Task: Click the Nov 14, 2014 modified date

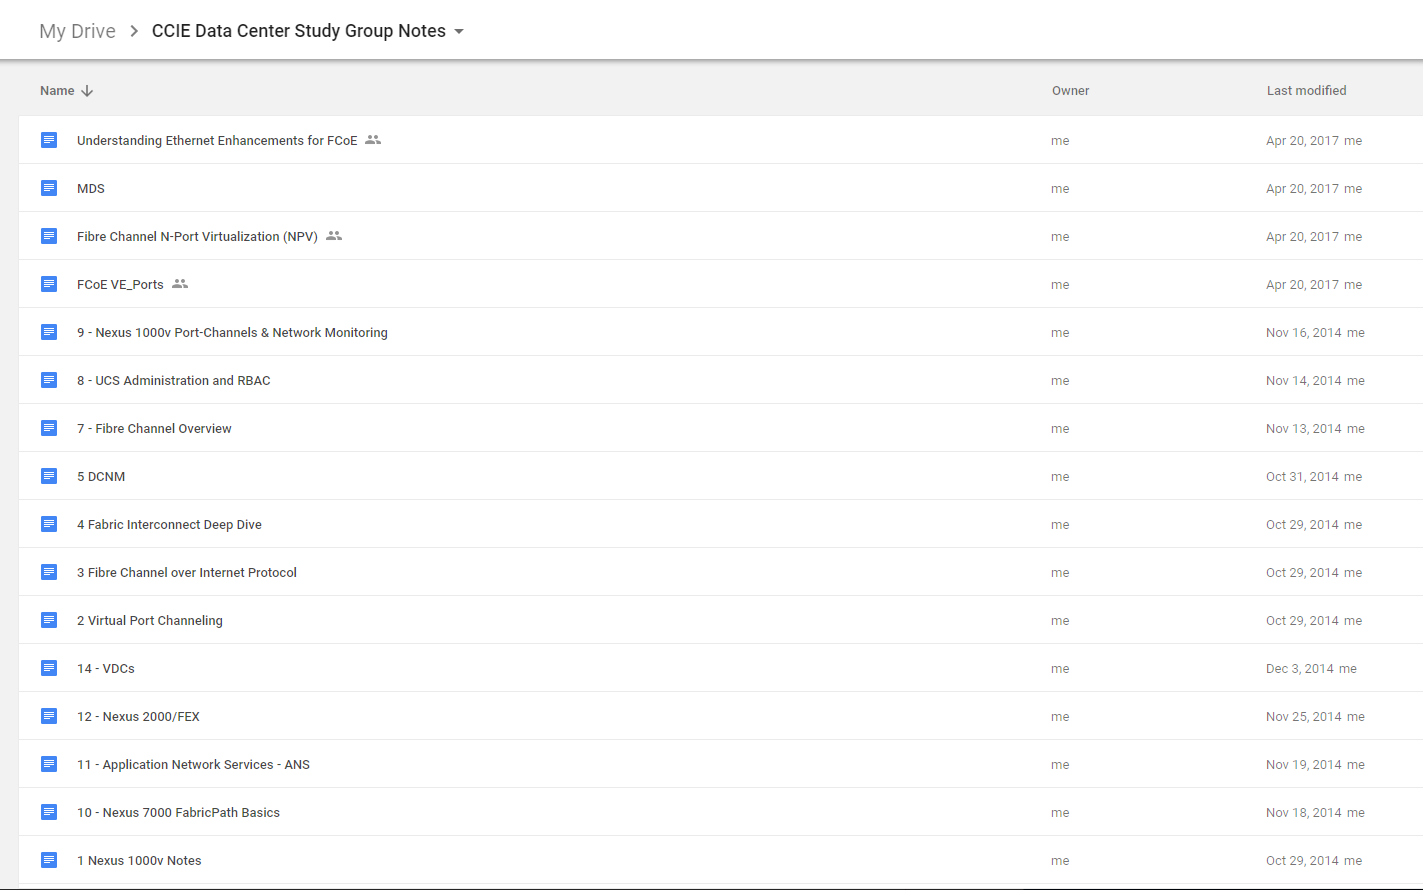Action: coord(1304,381)
